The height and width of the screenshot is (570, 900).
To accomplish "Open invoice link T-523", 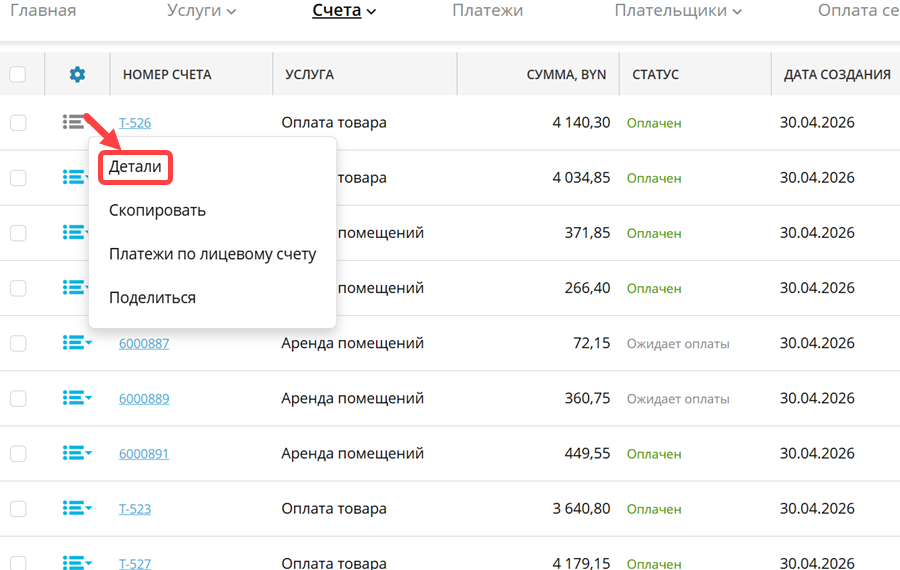I will [x=135, y=509].
